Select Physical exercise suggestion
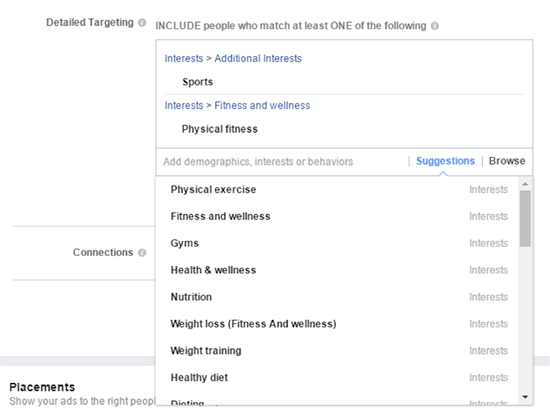Viewport: 550px width, 417px height. 338,189
